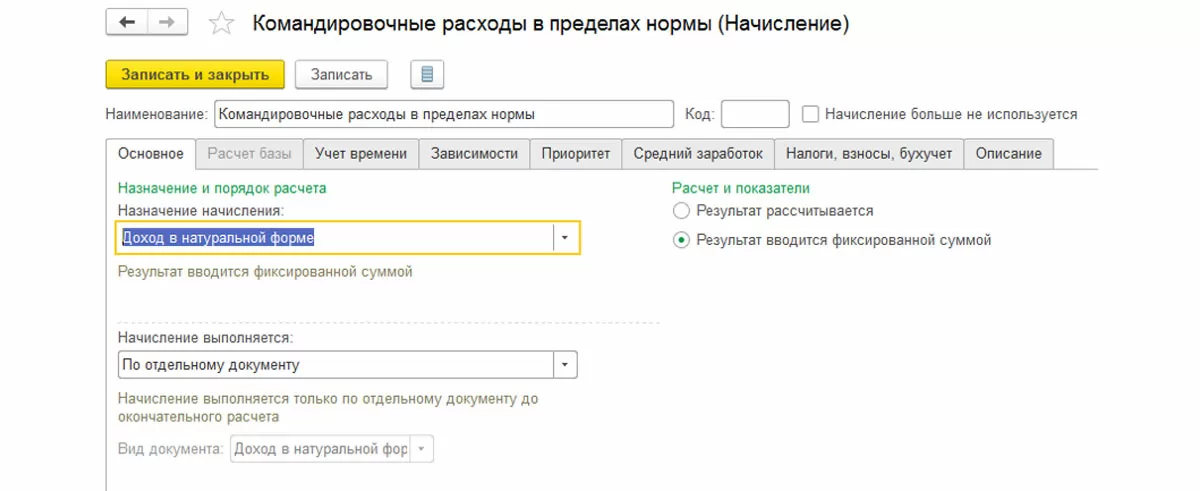Viewport: 1200px width, 491px height.
Task: Select the 'Приоритет' tab
Action: (575, 154)
